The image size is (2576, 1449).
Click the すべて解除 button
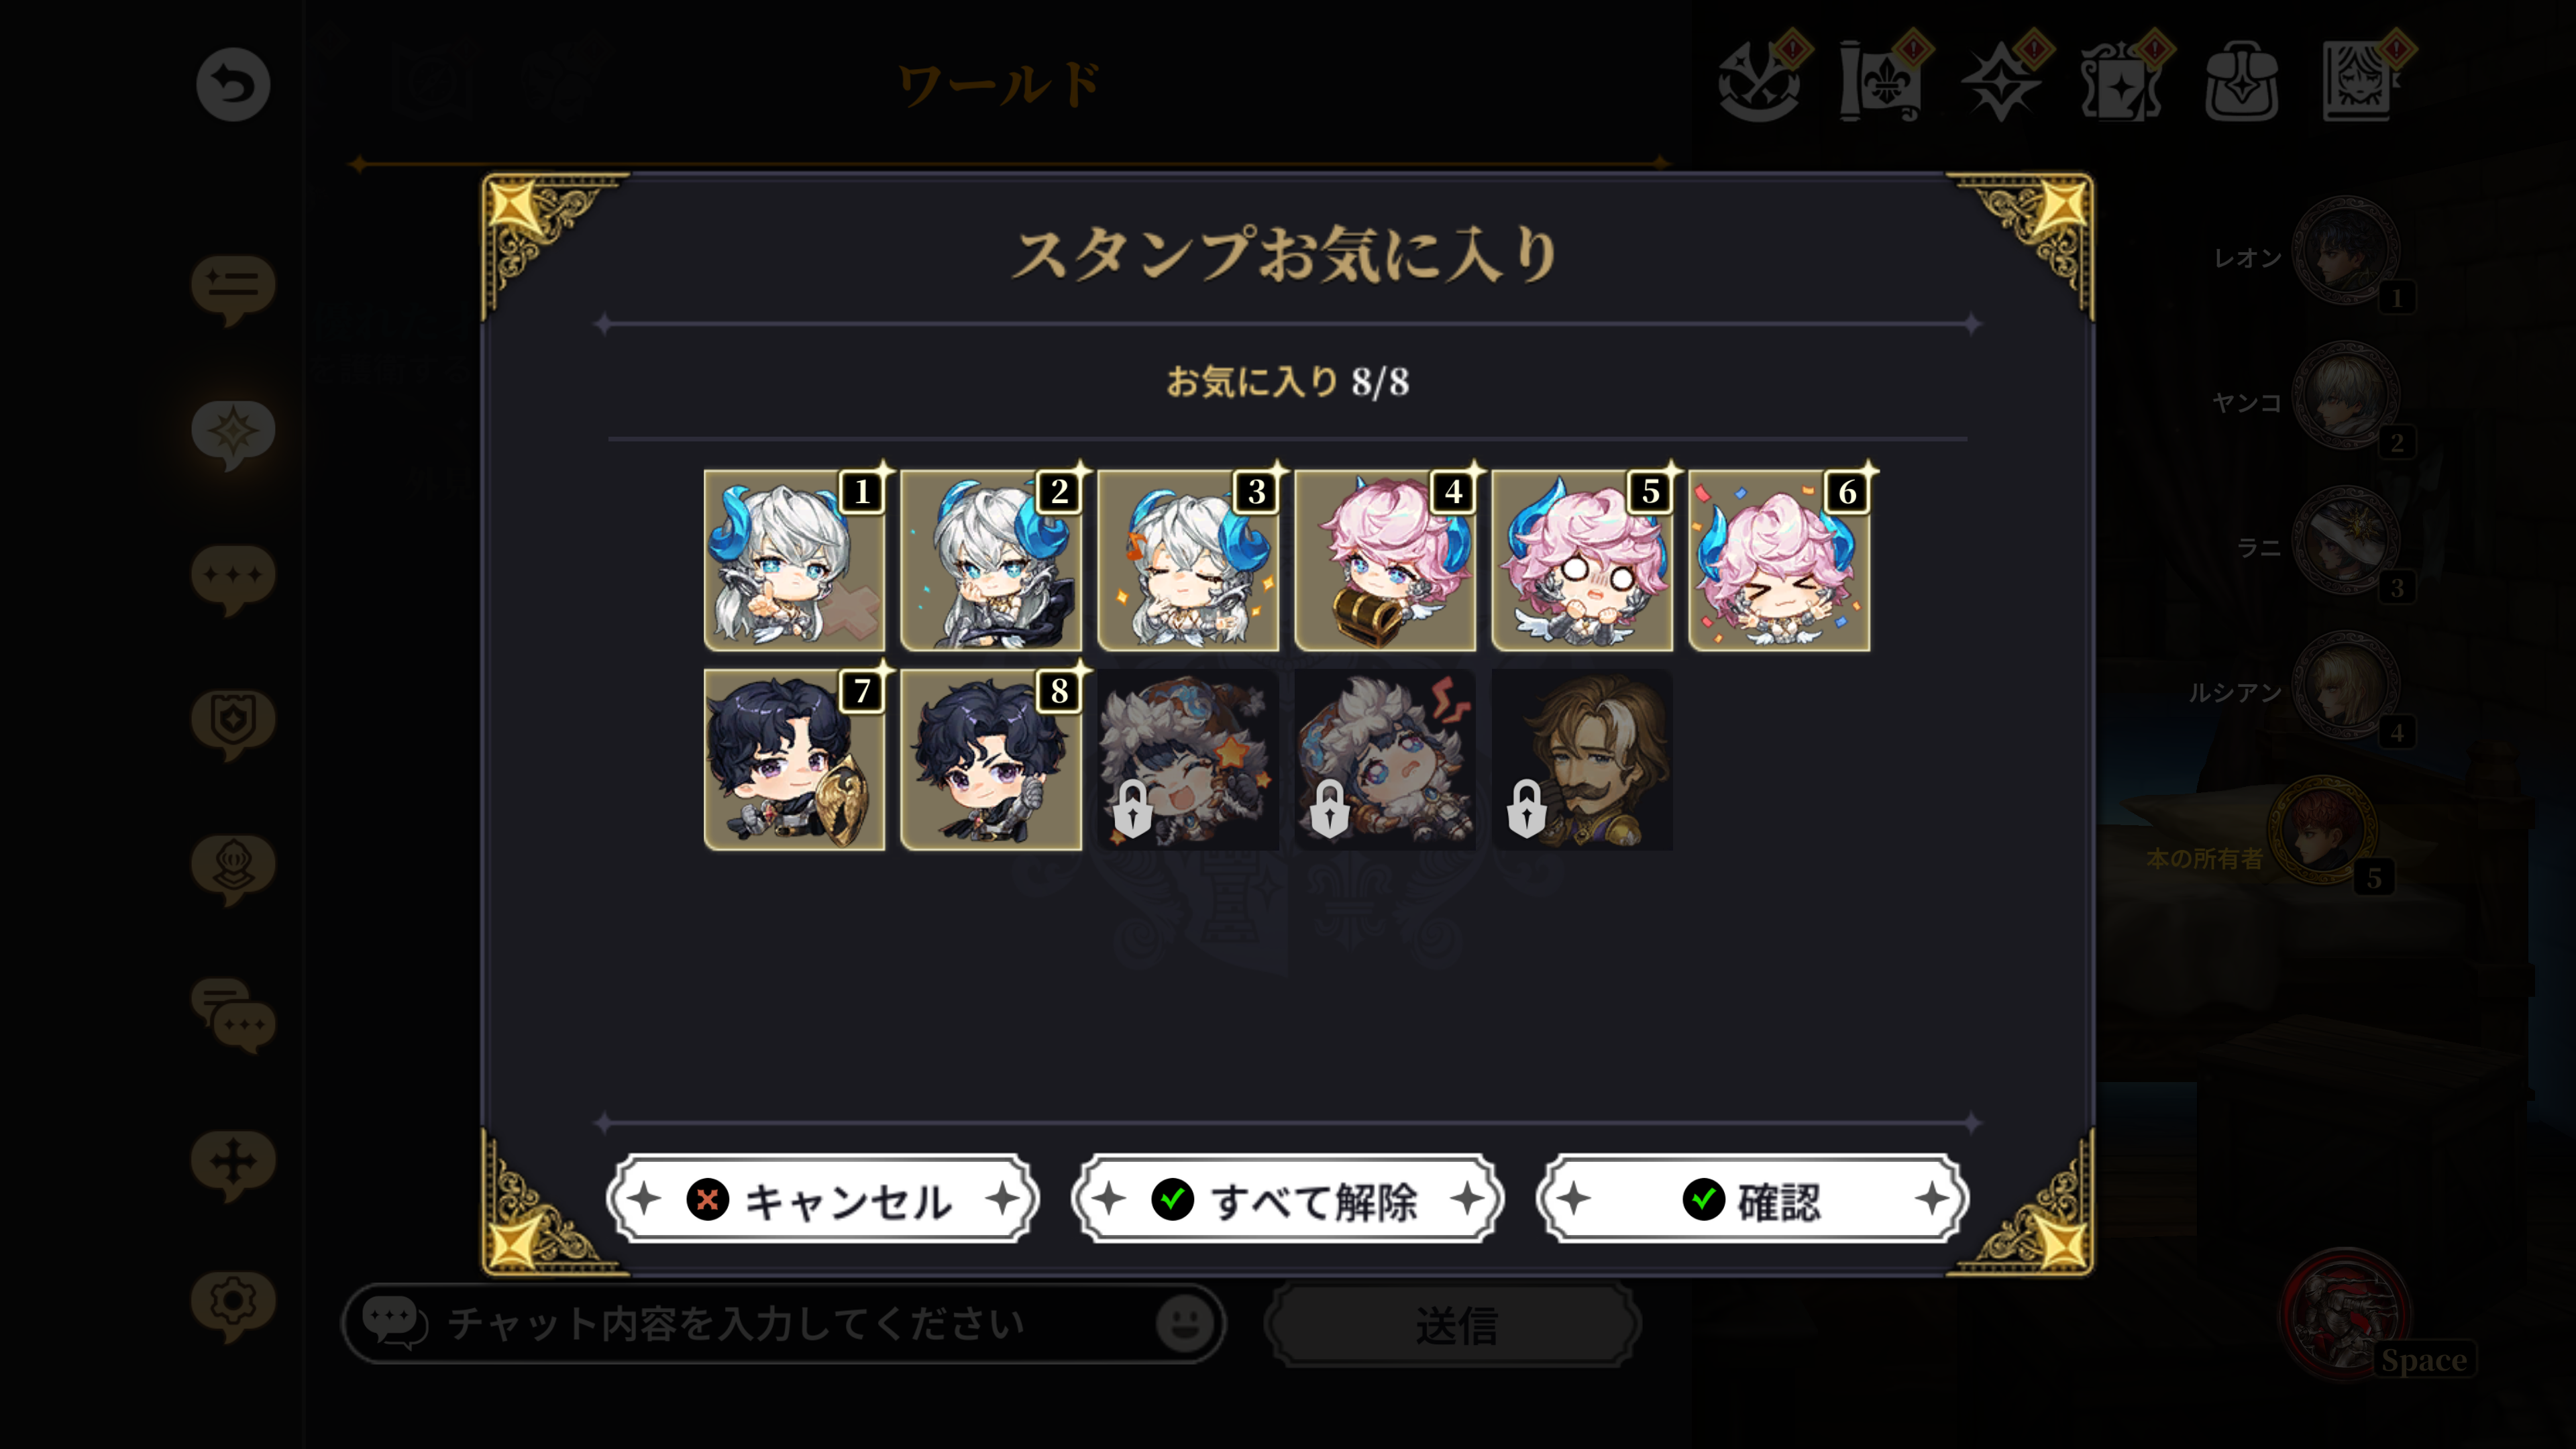(x=1287, y=1199)
